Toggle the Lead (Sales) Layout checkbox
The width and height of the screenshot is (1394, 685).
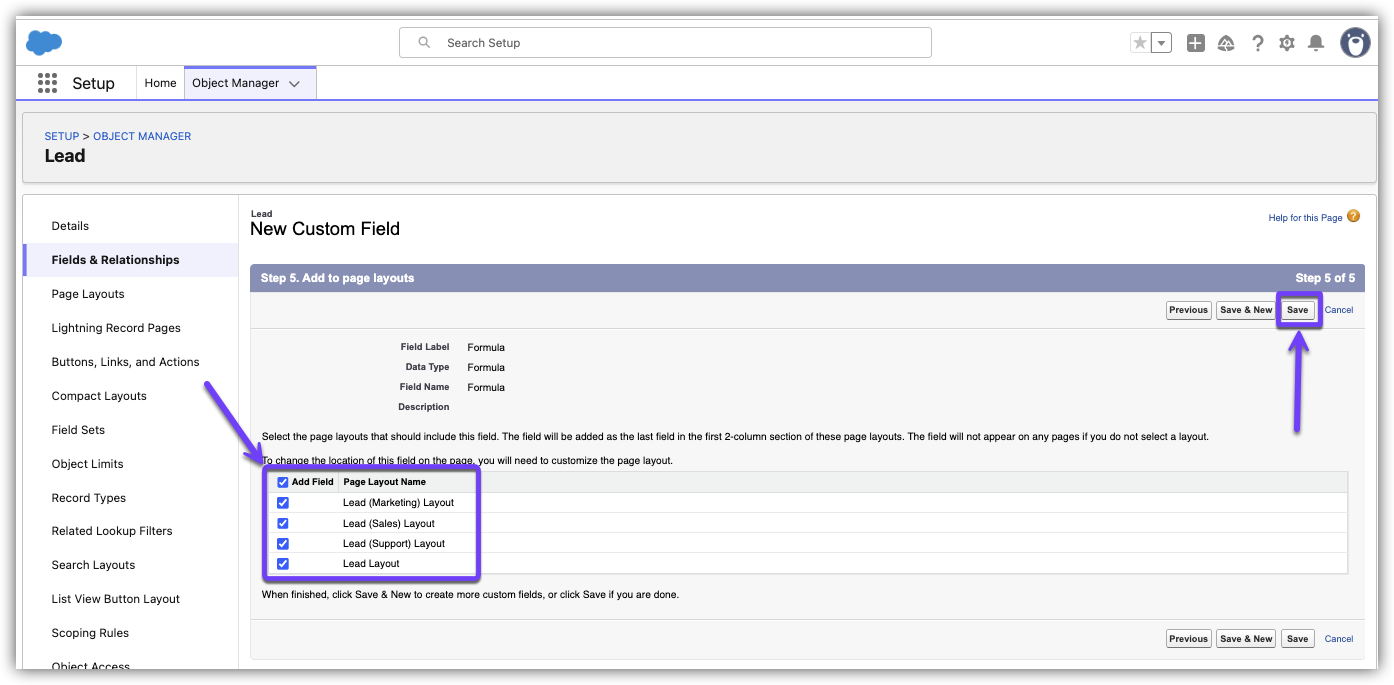pyautogui.click(x=283, y=523)
